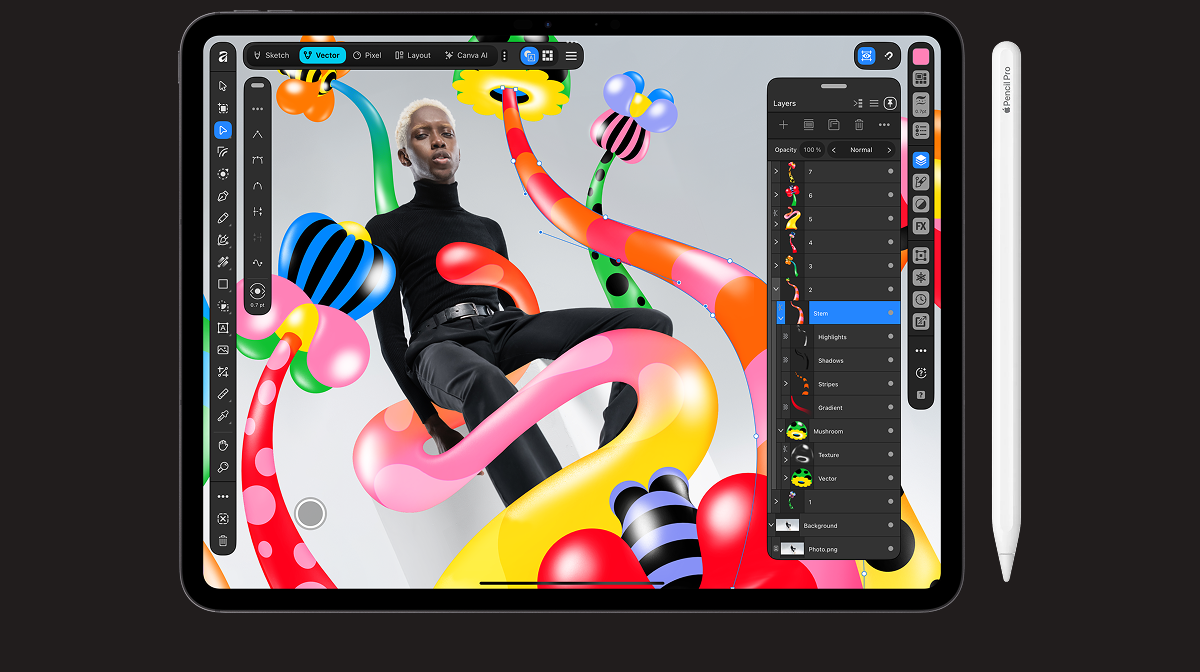Toggle visibility of Mushroom layer
Screen dimensions: 1200x672
pyautogui.click(x=891, y=431)
